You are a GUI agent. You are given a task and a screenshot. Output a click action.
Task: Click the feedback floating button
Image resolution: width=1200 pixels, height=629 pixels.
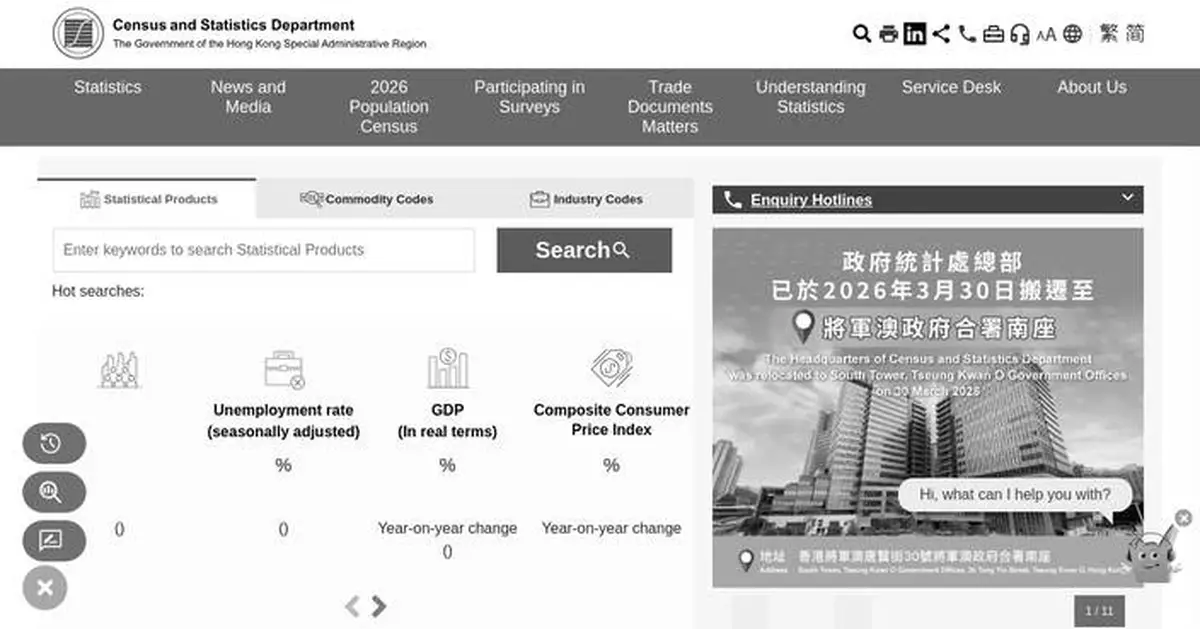(x=54, y=541)
